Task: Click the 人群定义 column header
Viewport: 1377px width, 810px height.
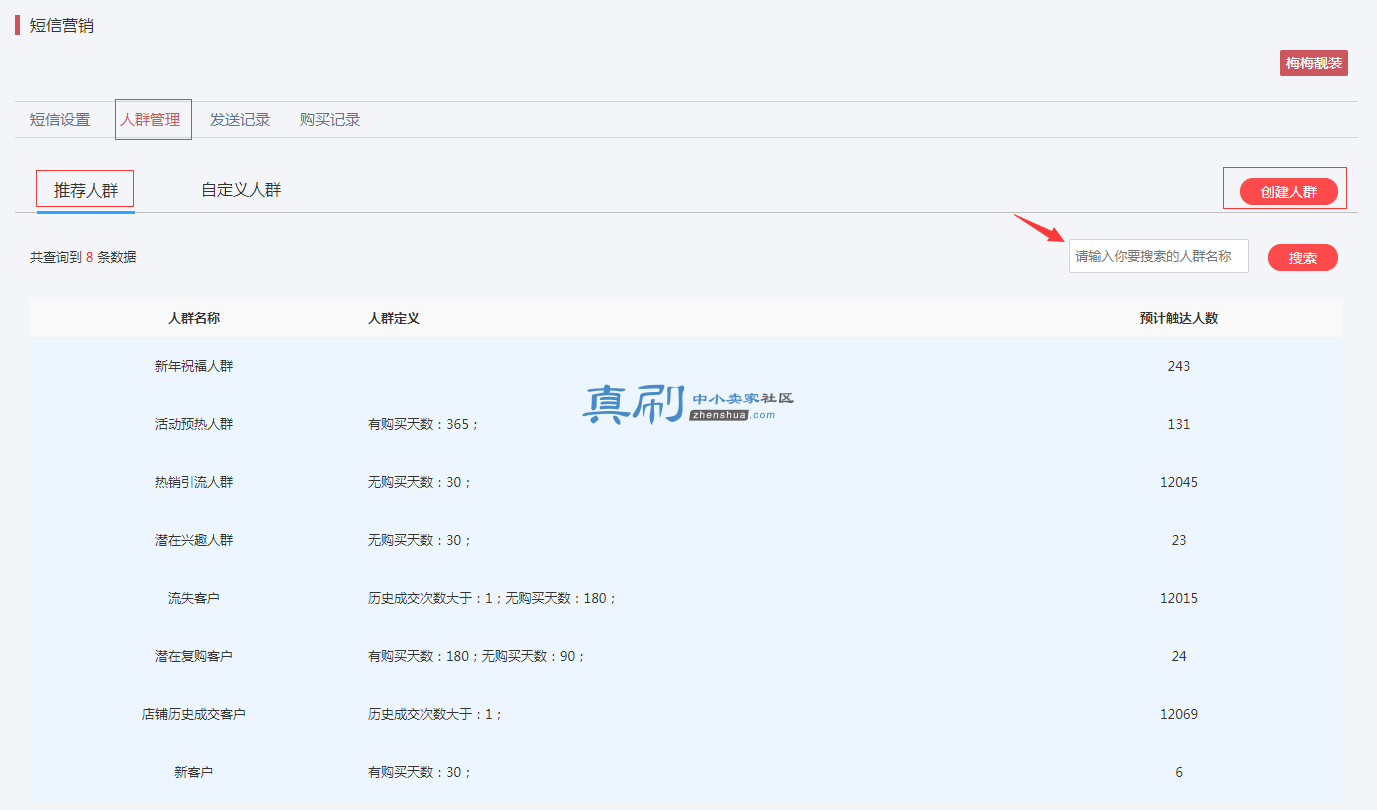Action: click(x=394, y=318)
